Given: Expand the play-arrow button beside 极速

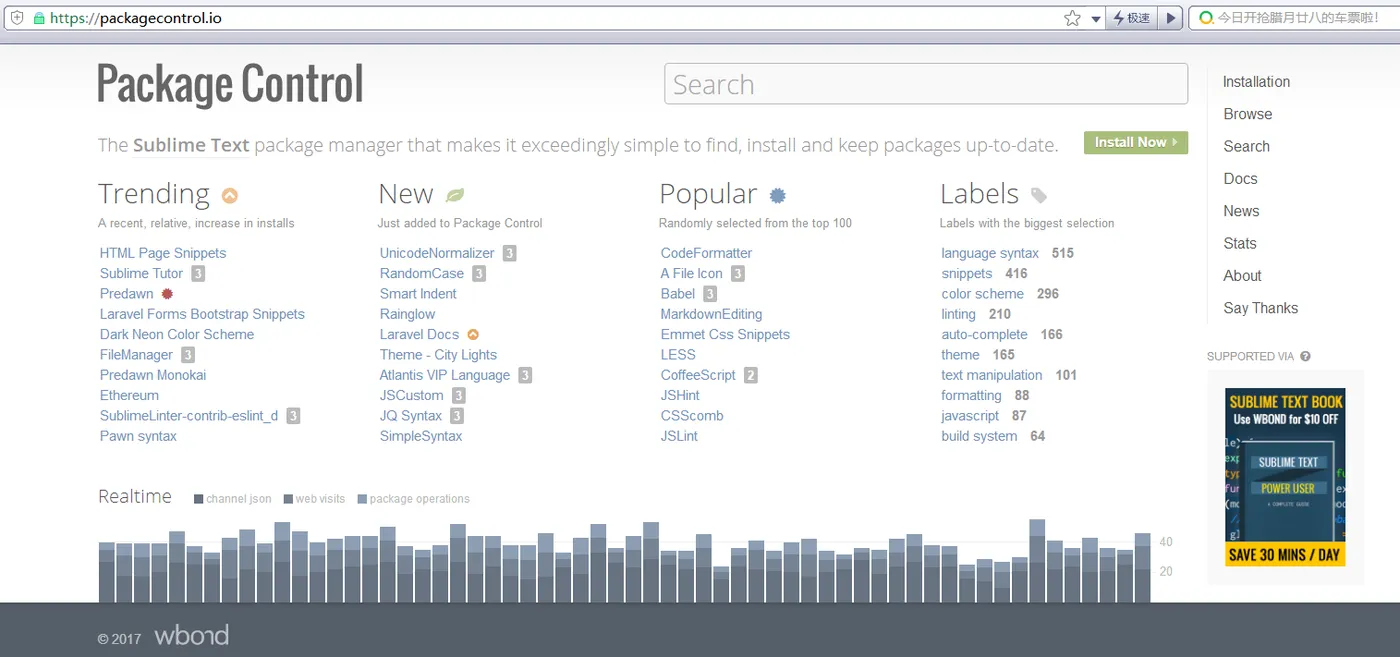Looking at the screenshot, I should click(1172, 18).
